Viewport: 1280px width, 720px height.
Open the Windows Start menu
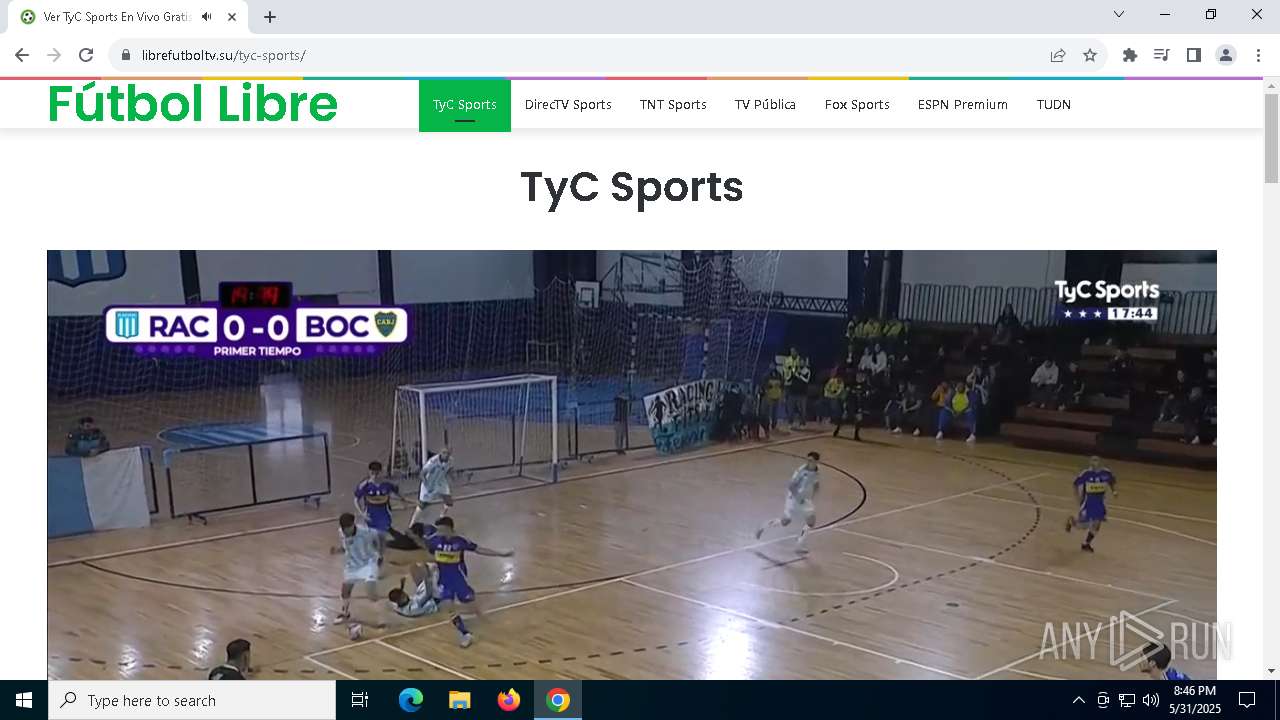[x=24, y=700]
